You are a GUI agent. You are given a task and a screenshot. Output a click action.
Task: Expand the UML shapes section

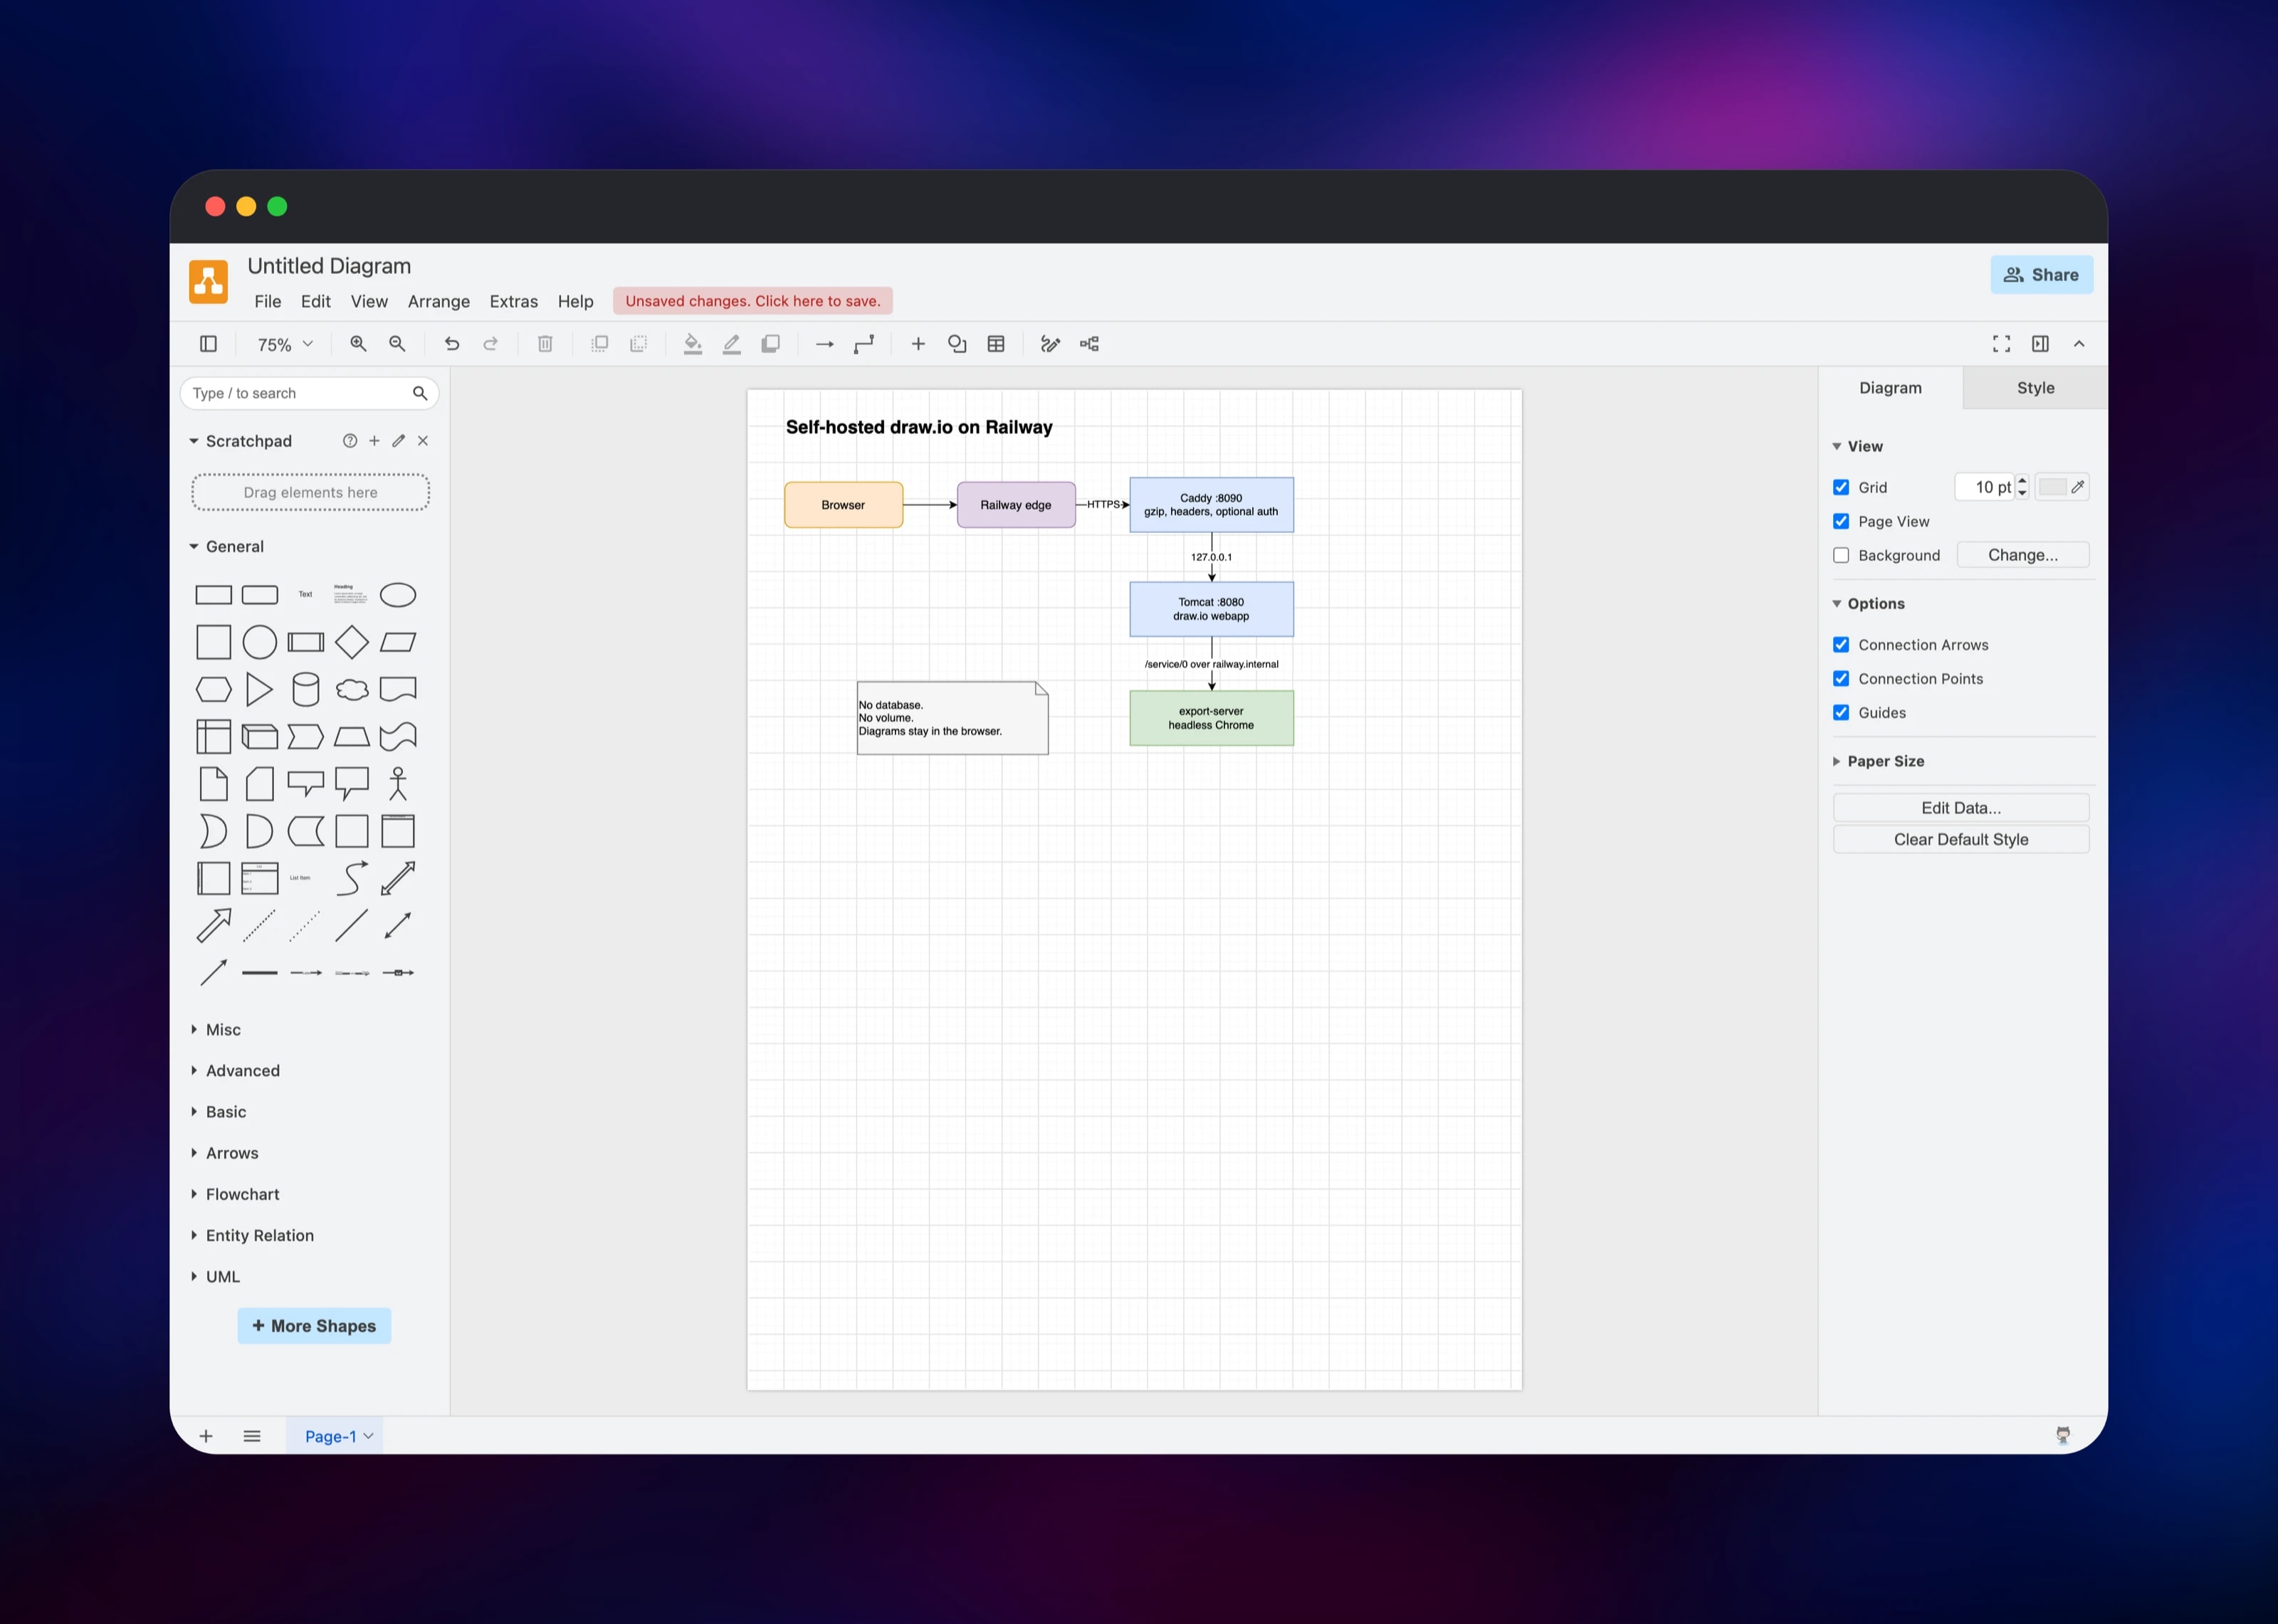[215, 1277]
